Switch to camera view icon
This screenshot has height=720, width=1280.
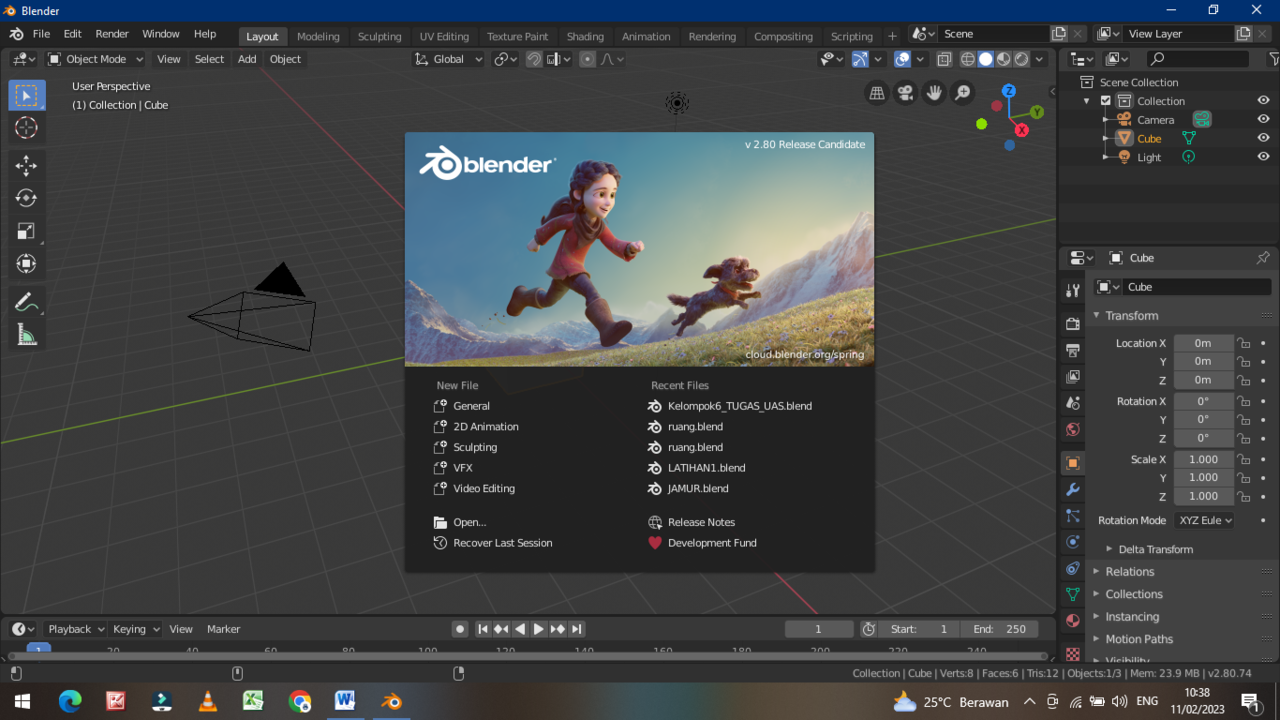point(905,93)
